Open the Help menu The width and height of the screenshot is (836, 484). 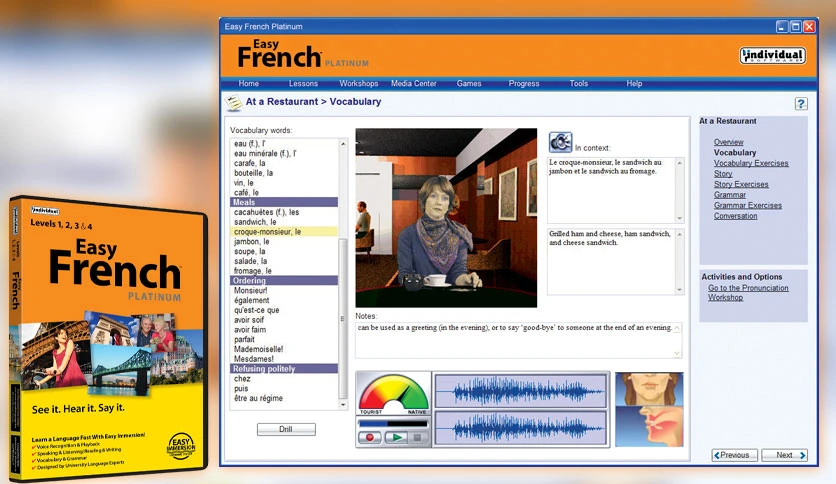[x=634, y=84]
